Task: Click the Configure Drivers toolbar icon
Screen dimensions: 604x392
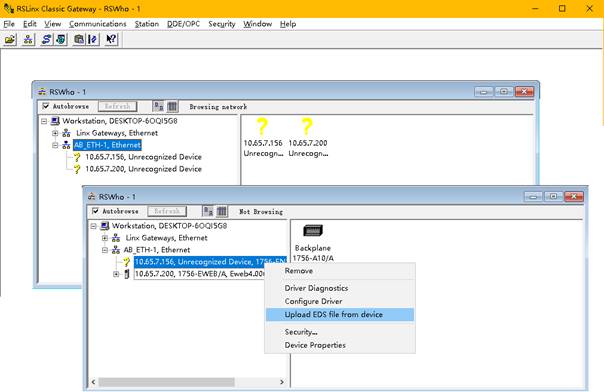Action: [x=46, y=39]
